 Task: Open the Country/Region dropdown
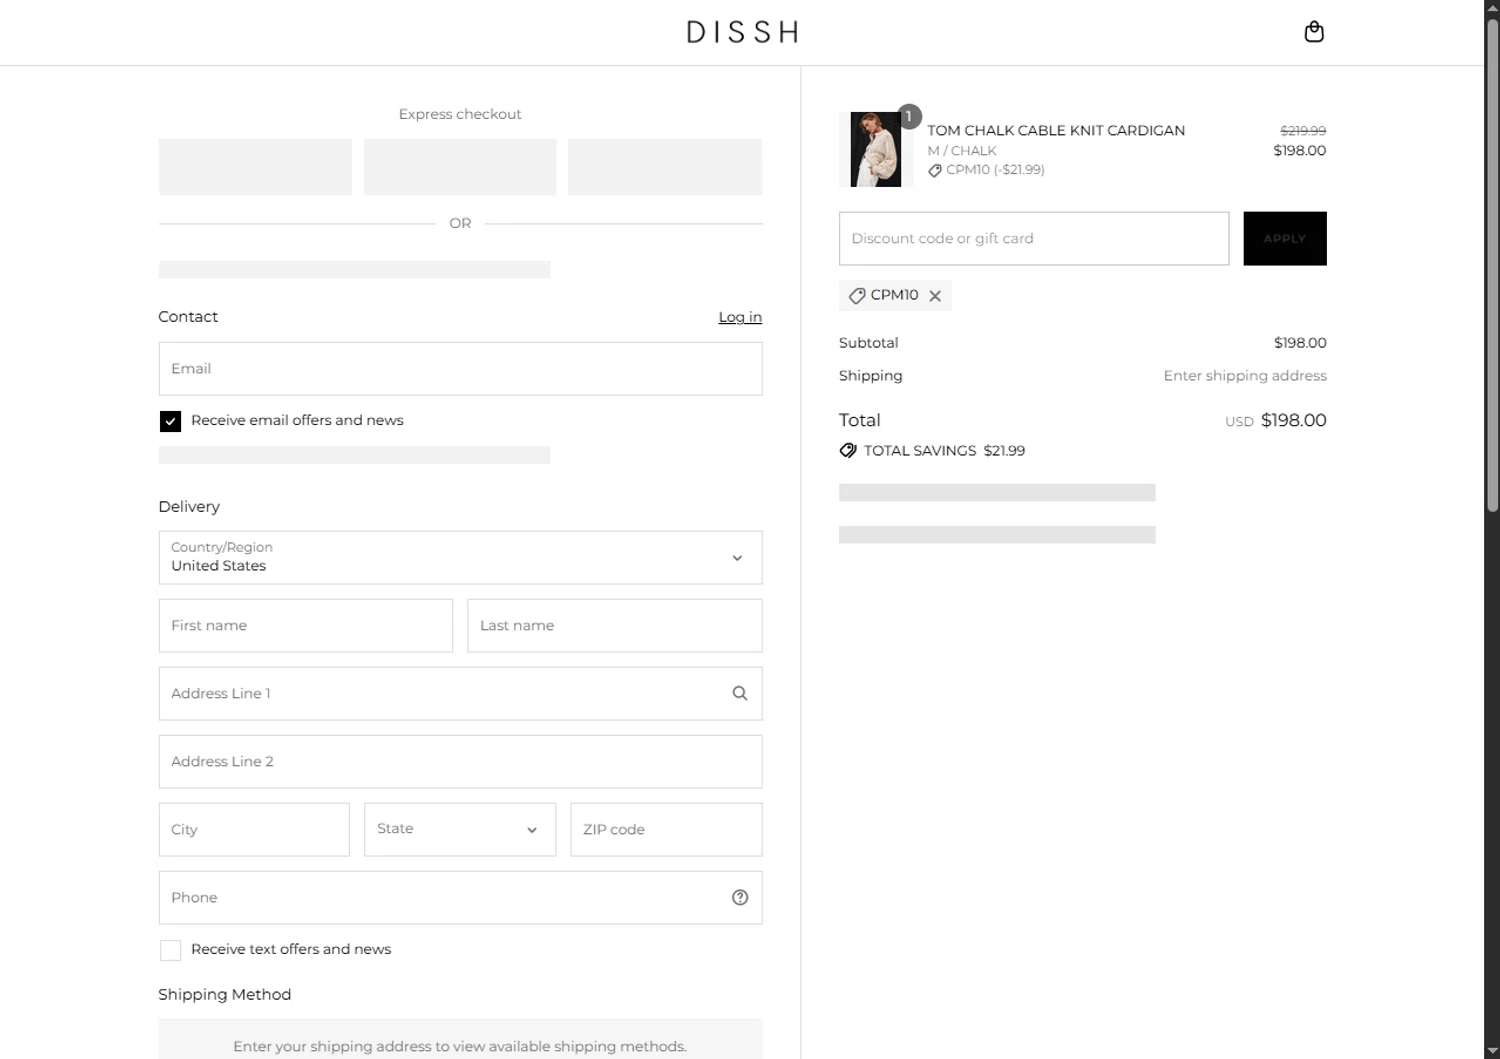pos(460,557)
